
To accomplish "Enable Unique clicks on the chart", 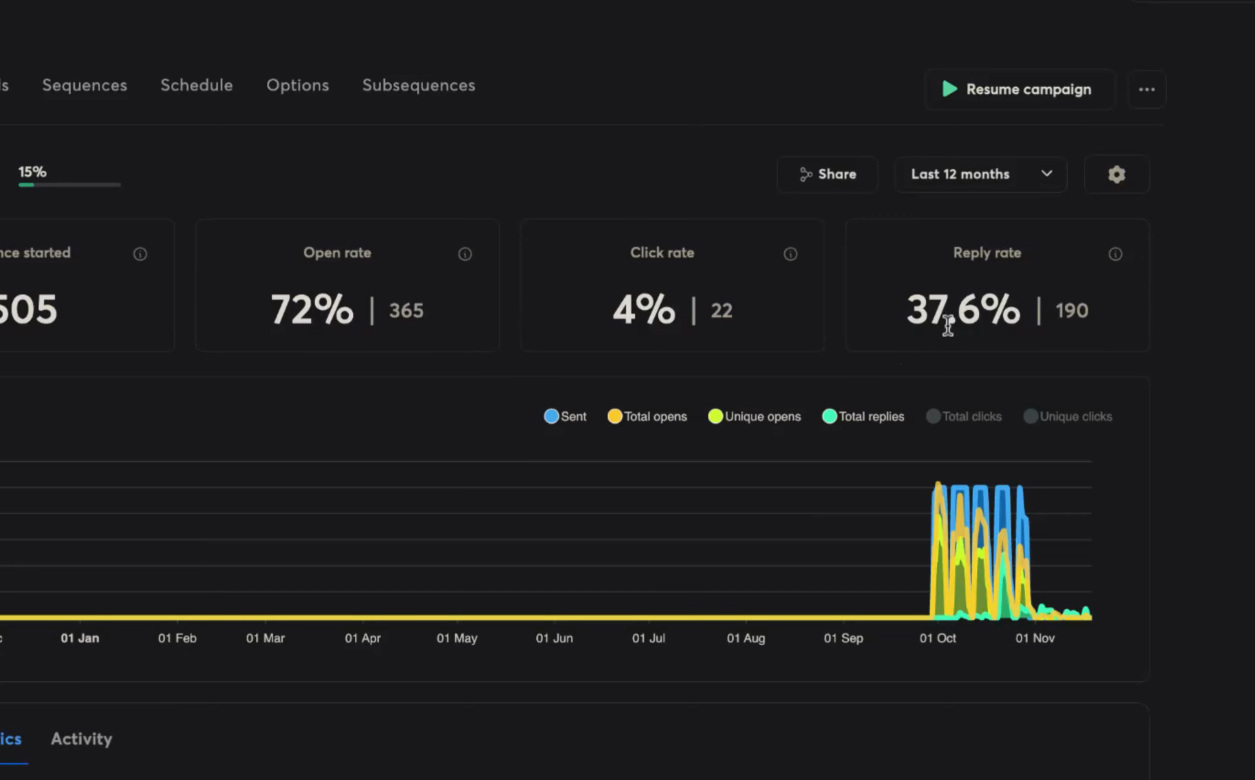I will tap(1067, 416).
